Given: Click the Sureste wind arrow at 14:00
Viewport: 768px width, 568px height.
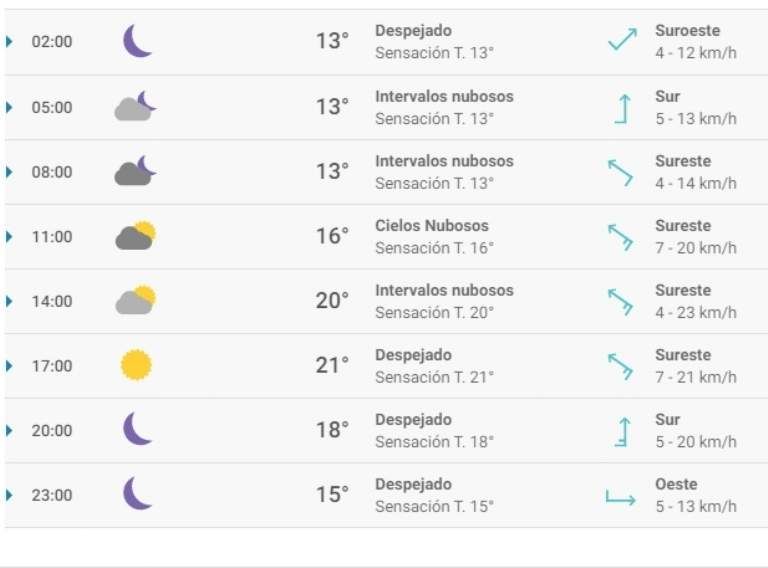Looking at the screenshot, I should [621, 301].
